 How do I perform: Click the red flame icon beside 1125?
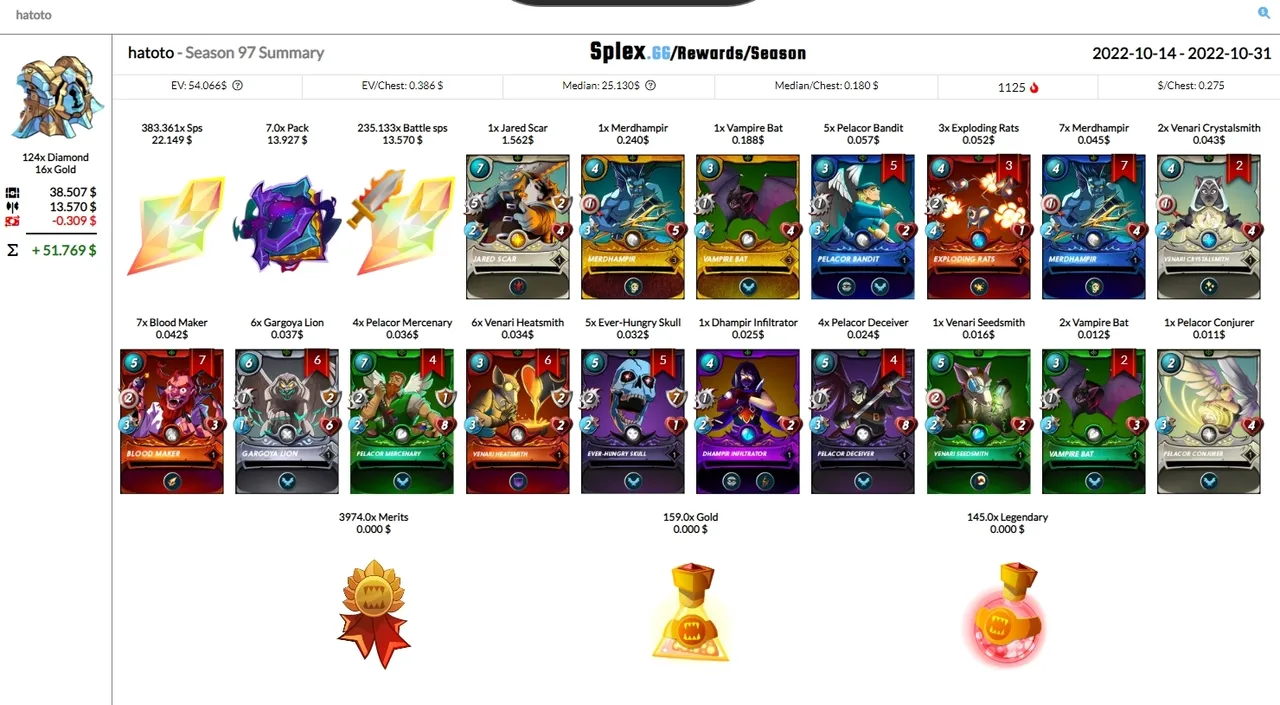tap(1034, 87)
